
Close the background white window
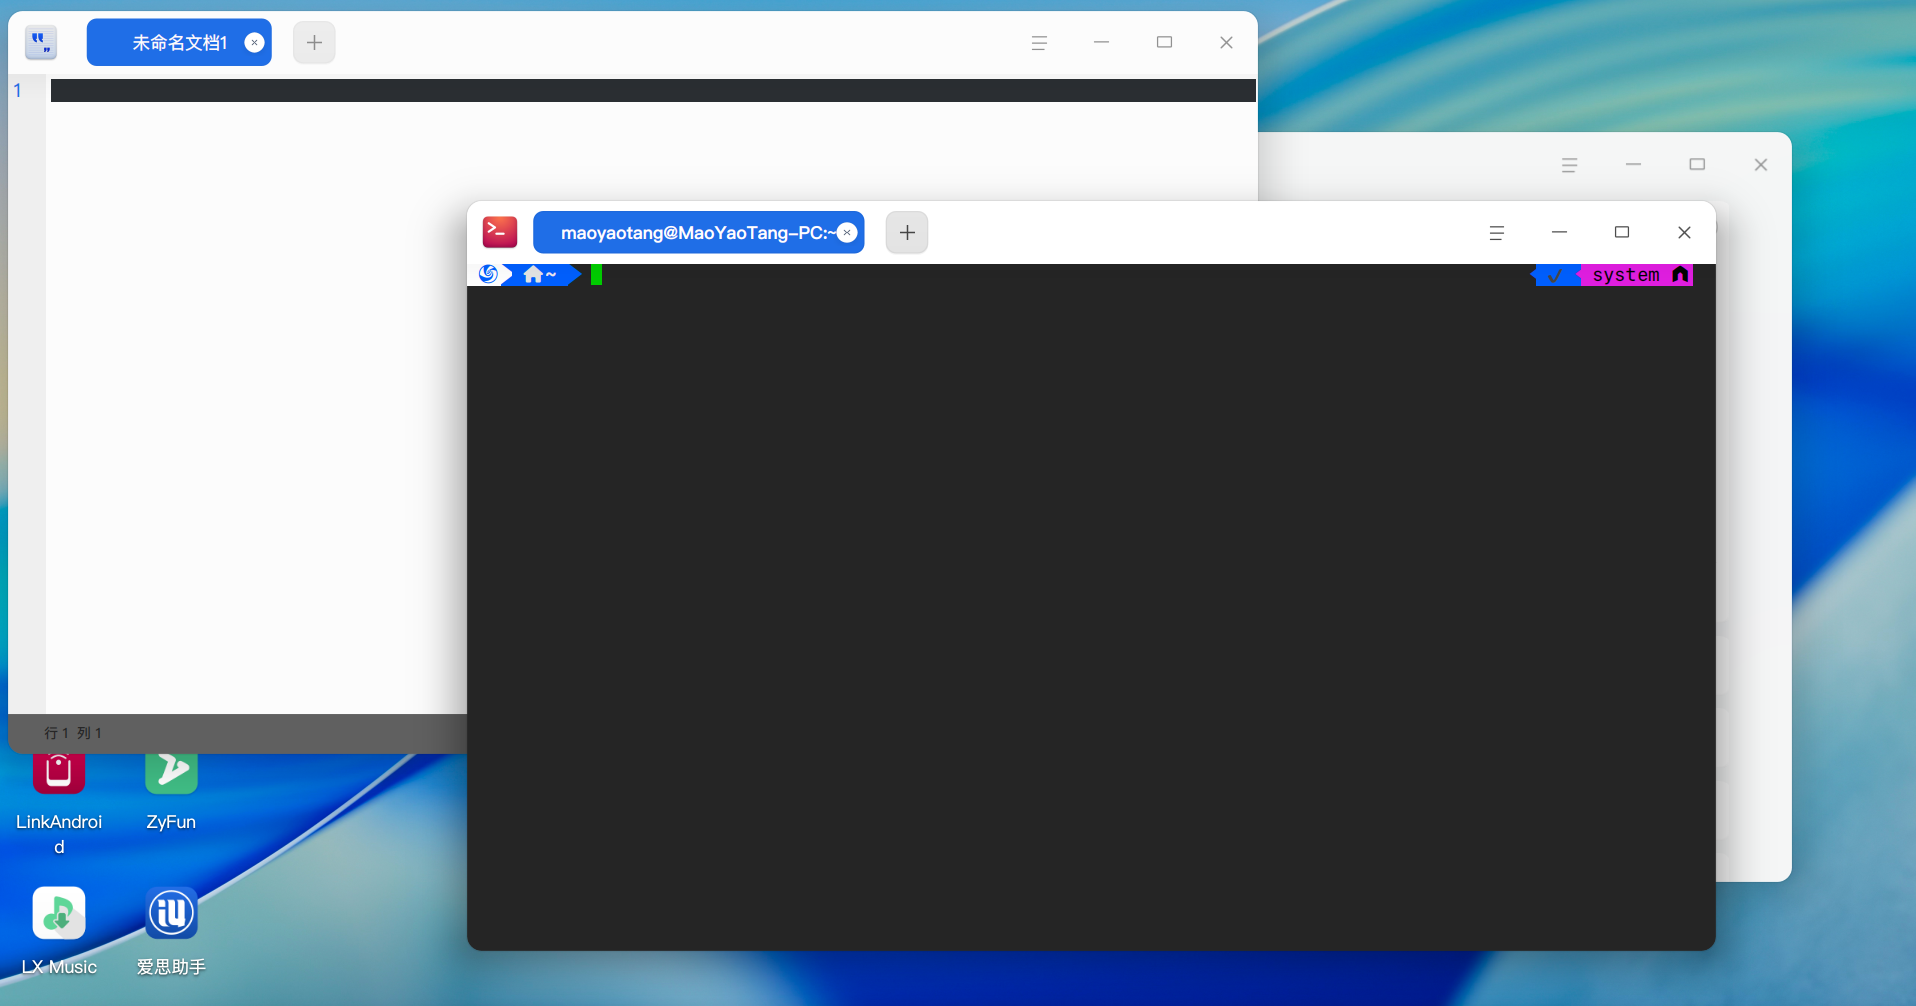click(x=1761, y=165)
